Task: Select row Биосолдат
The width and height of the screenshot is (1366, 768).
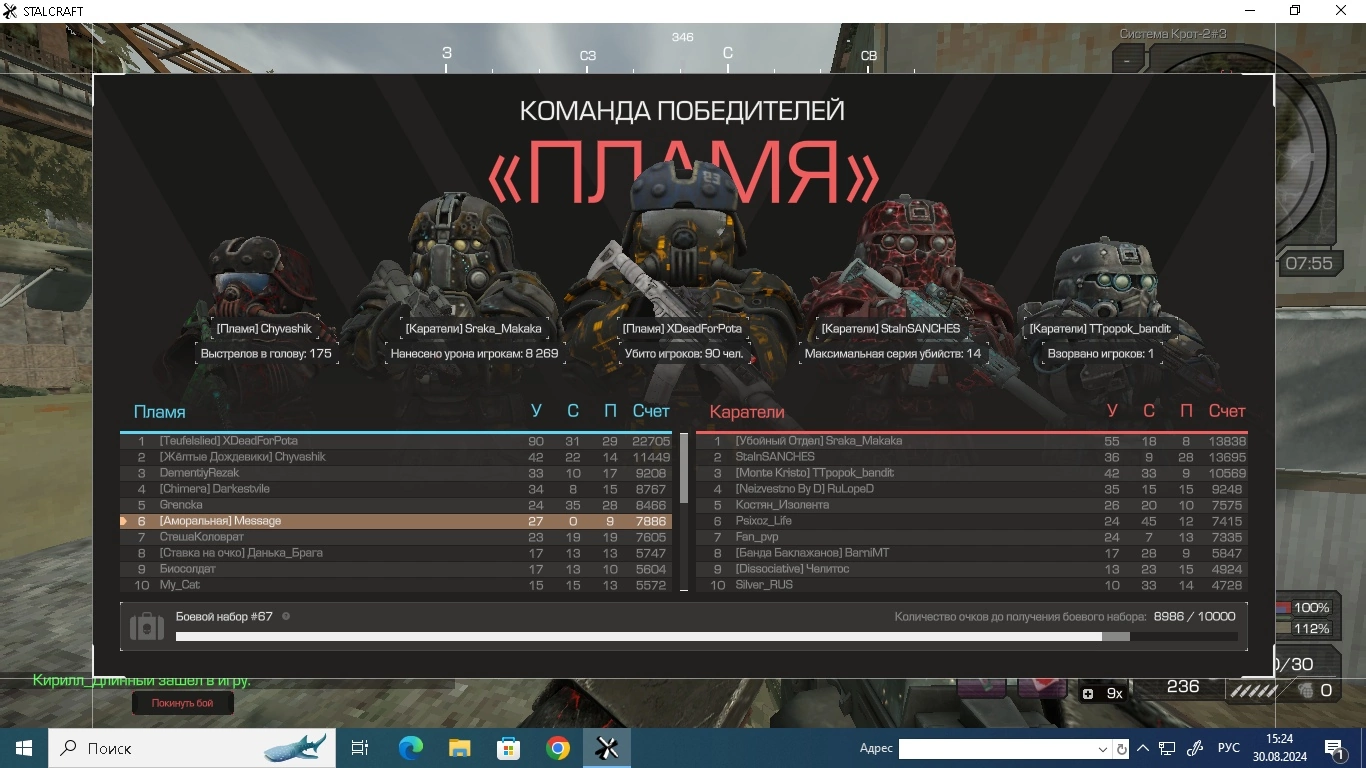Action: 396,569
